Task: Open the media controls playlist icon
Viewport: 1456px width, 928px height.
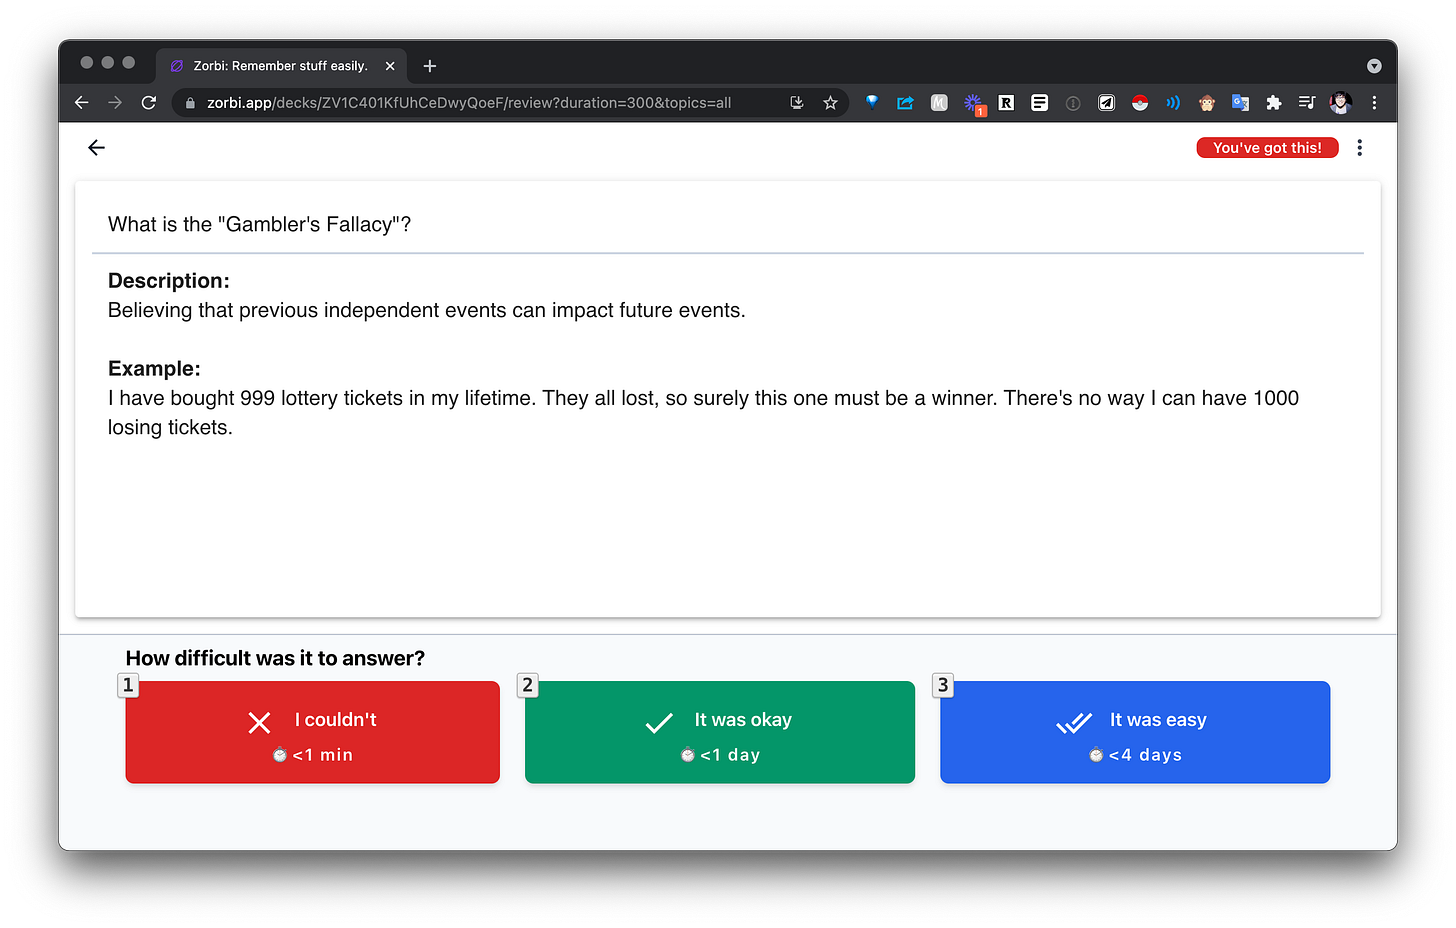Action: click(1307, 103)
